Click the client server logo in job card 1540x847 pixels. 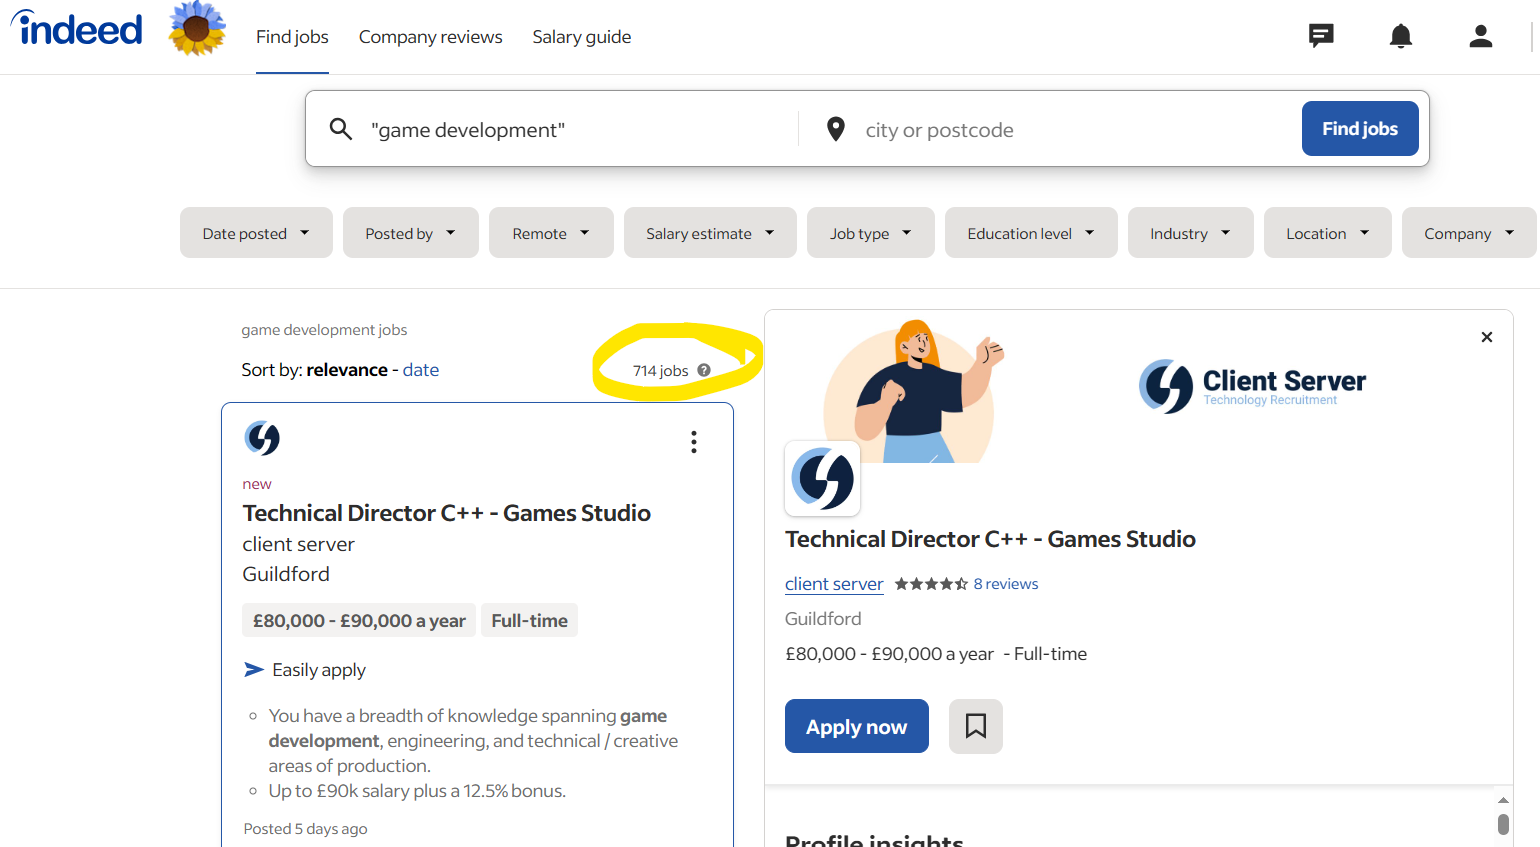tap(262, 438)
